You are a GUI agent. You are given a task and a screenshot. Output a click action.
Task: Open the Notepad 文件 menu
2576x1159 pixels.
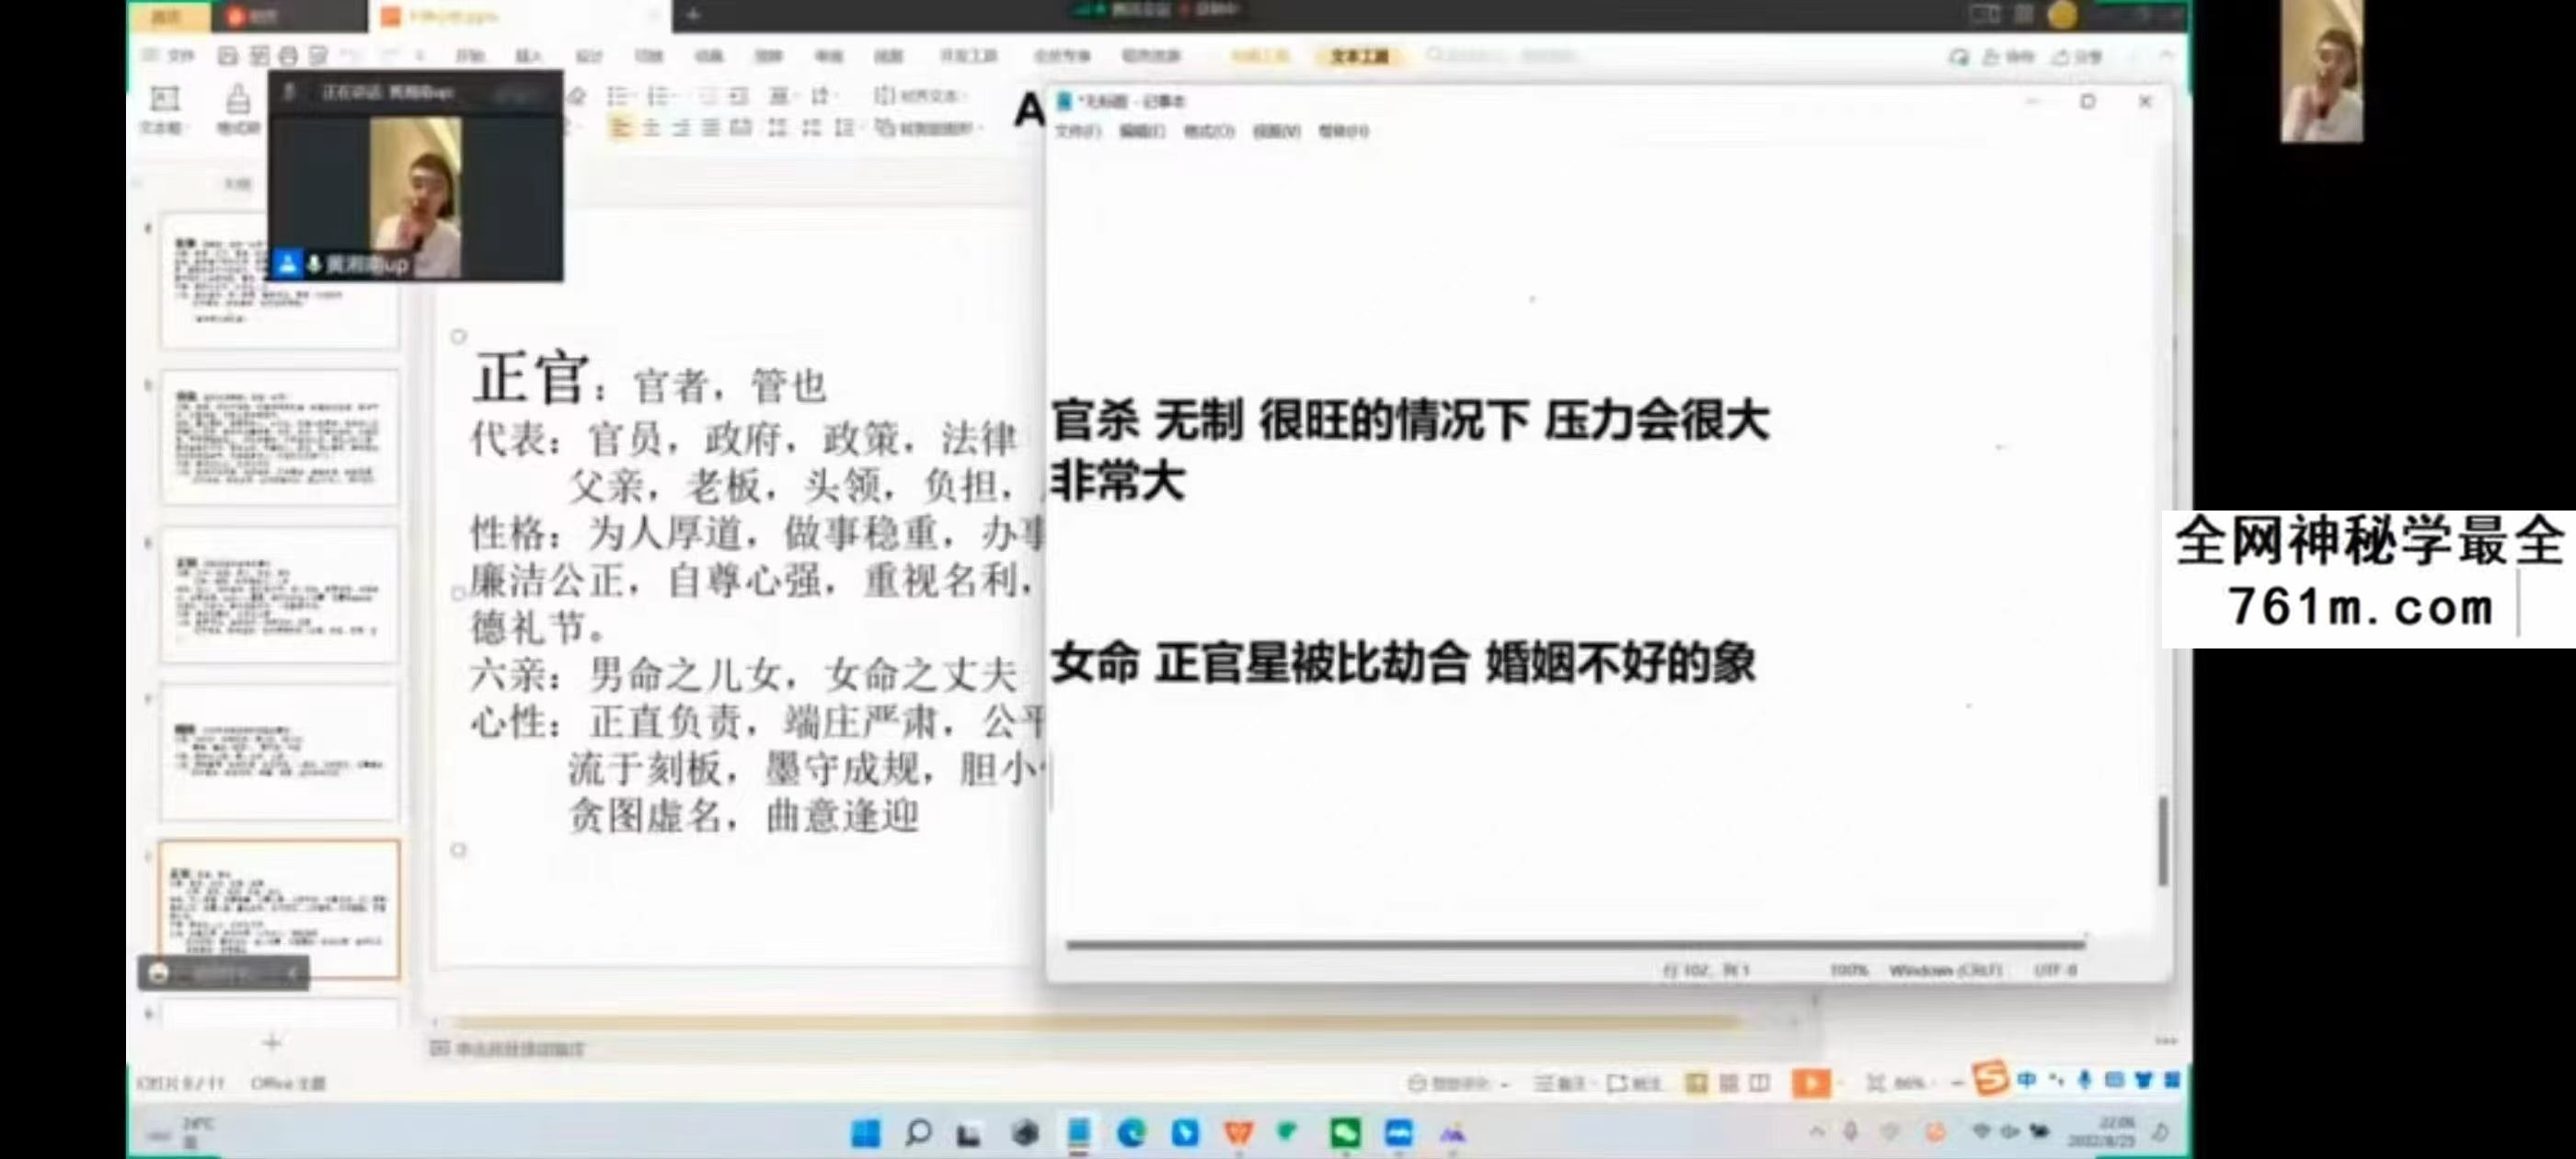pyautogui.click(x=1078, y=131)
